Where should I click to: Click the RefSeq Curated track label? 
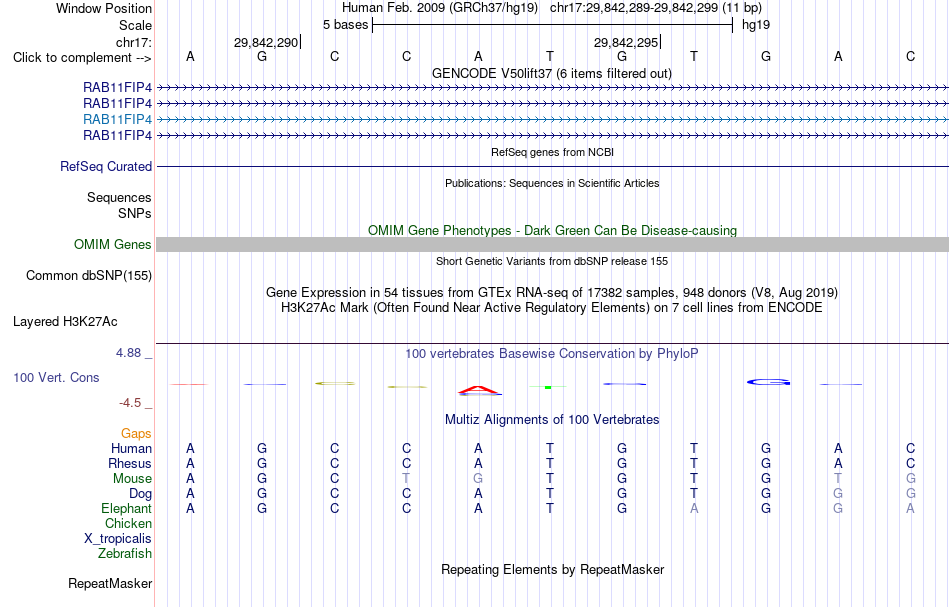106,167
